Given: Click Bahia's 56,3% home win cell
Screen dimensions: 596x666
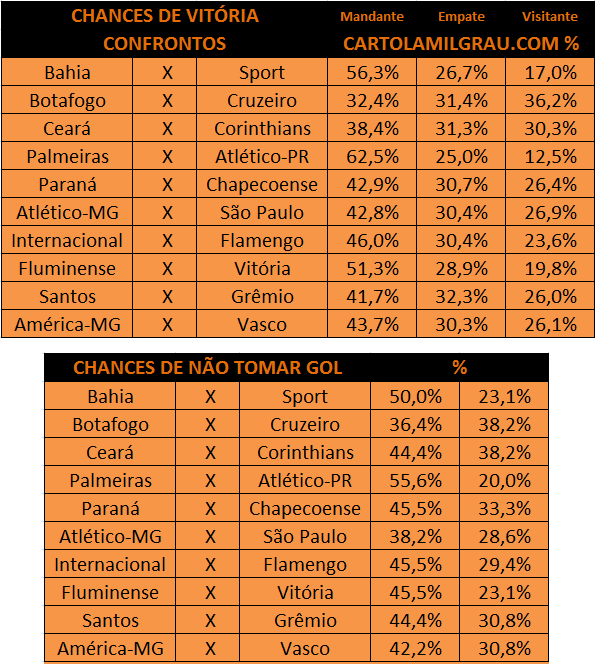Looking at the screenshot, I should [x=372, y=72].
